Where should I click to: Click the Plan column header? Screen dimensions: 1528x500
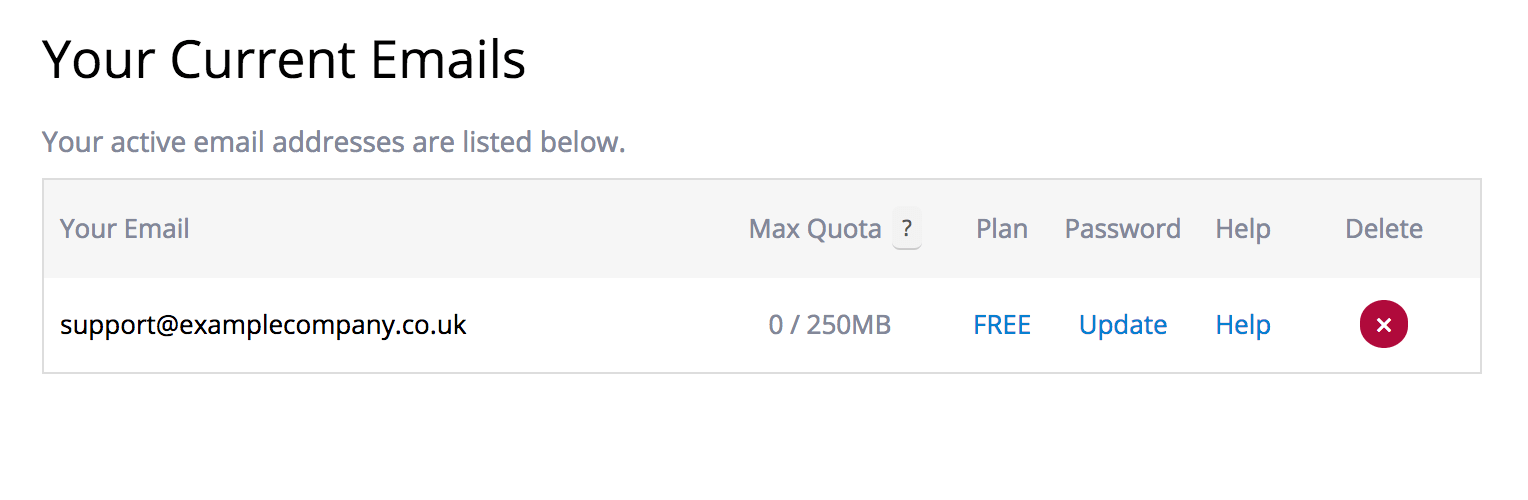[1002, 229]
